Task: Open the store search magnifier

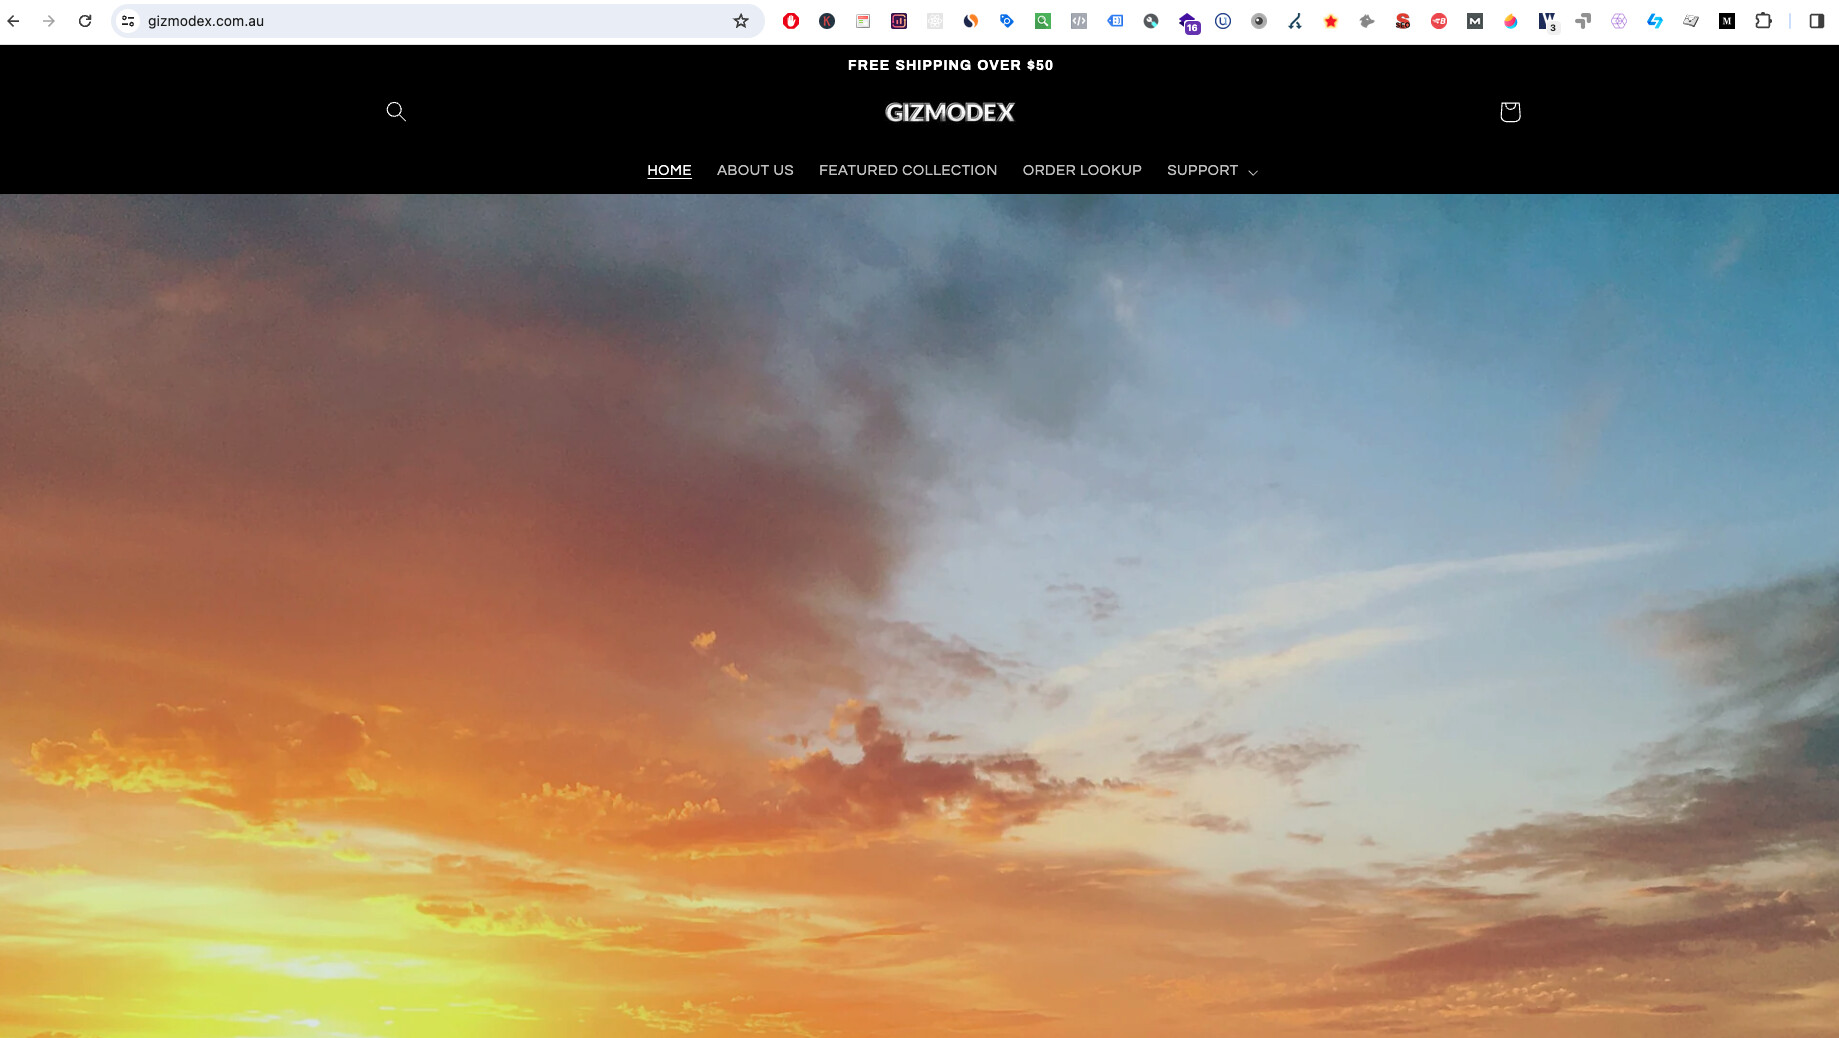Action: tap(396, 111)
